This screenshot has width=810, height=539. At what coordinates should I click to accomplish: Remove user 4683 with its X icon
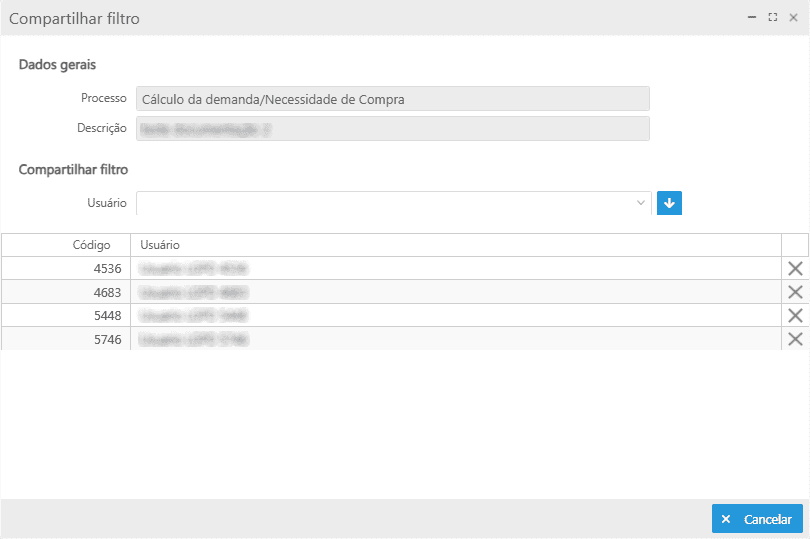coord(795,292)
